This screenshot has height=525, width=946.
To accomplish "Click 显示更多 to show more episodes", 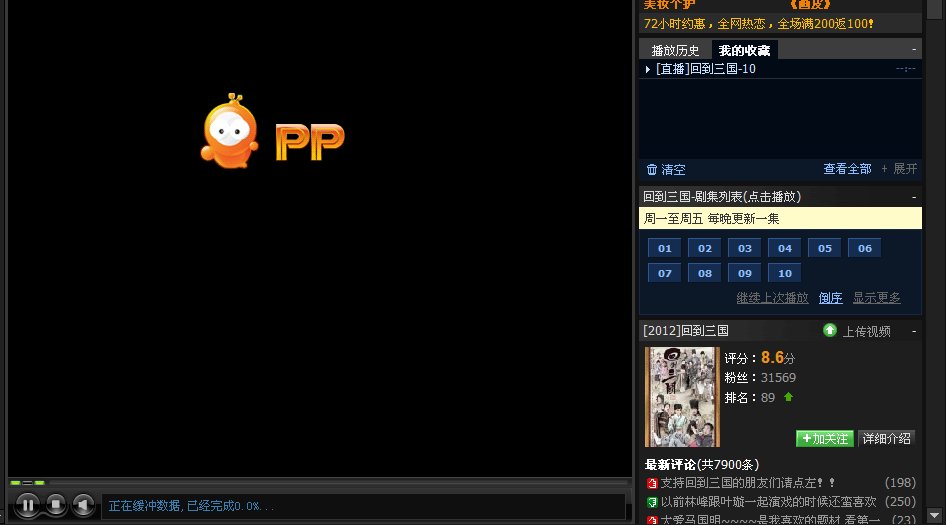I will [x=876, y=298].
